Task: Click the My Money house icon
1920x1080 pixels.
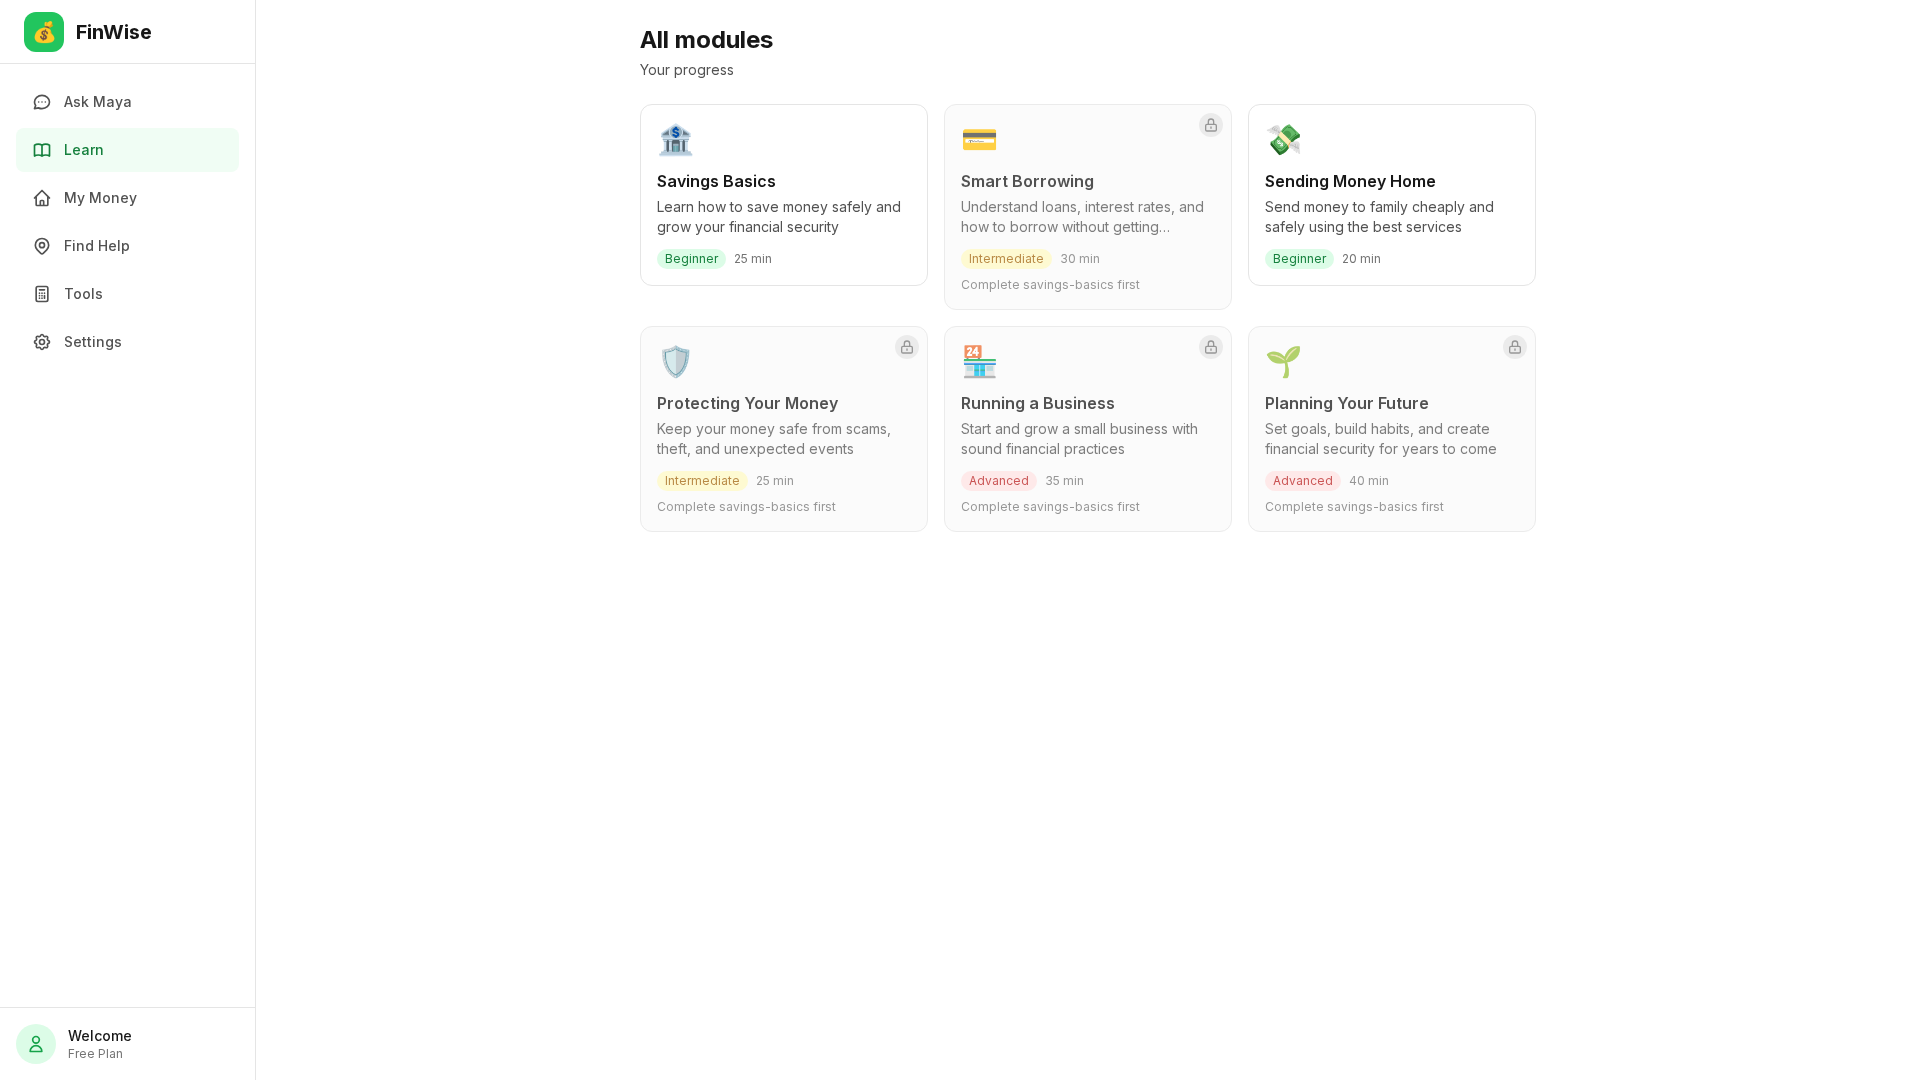Action: click(42, 198)
